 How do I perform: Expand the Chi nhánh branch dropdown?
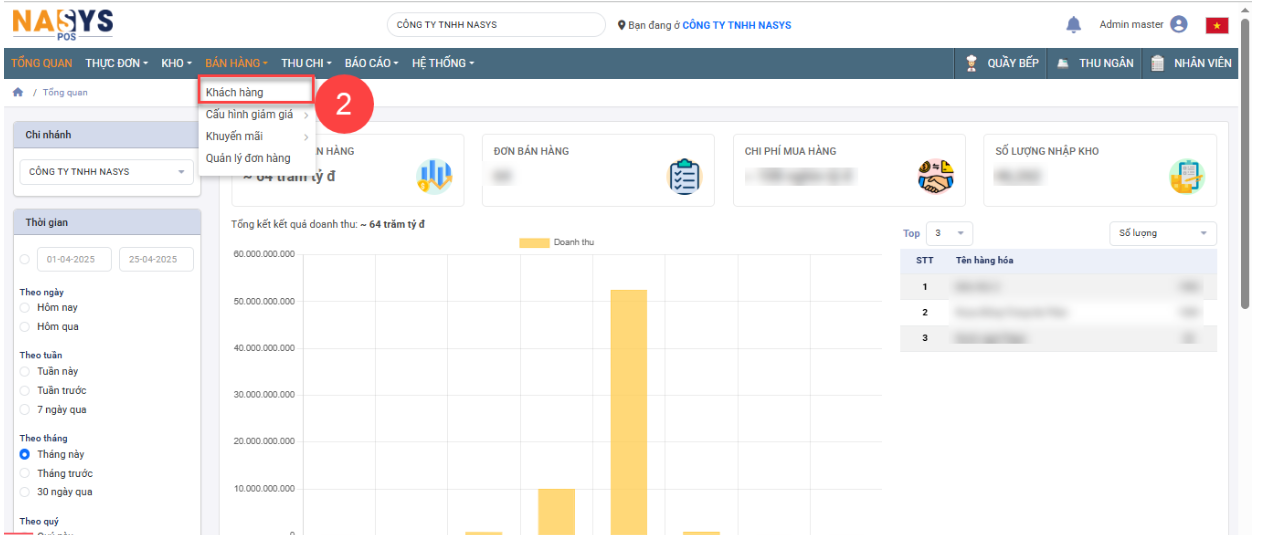pyautogui.click(x=107, y=172)
